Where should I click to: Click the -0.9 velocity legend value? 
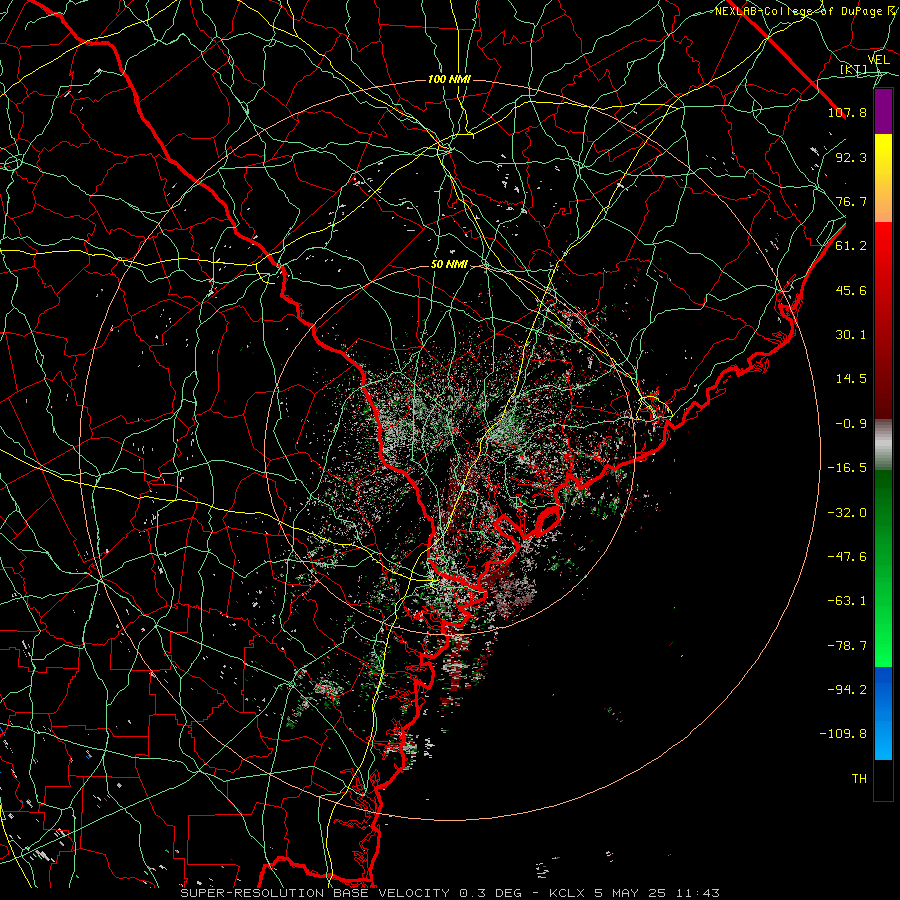851,424
